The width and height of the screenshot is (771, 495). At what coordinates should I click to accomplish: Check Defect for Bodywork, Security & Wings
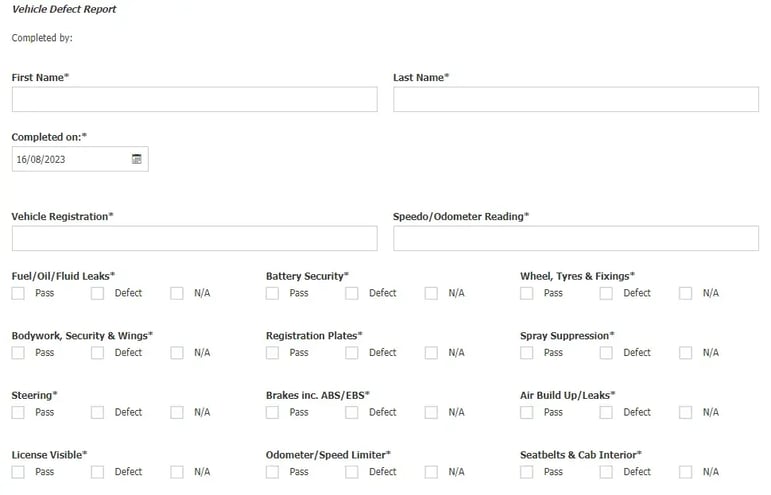(97, 353)
